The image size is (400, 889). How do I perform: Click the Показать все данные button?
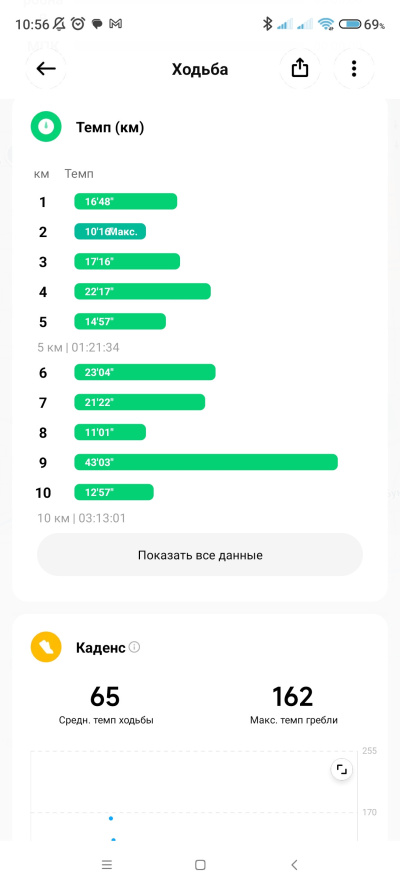tap(200, 554)
